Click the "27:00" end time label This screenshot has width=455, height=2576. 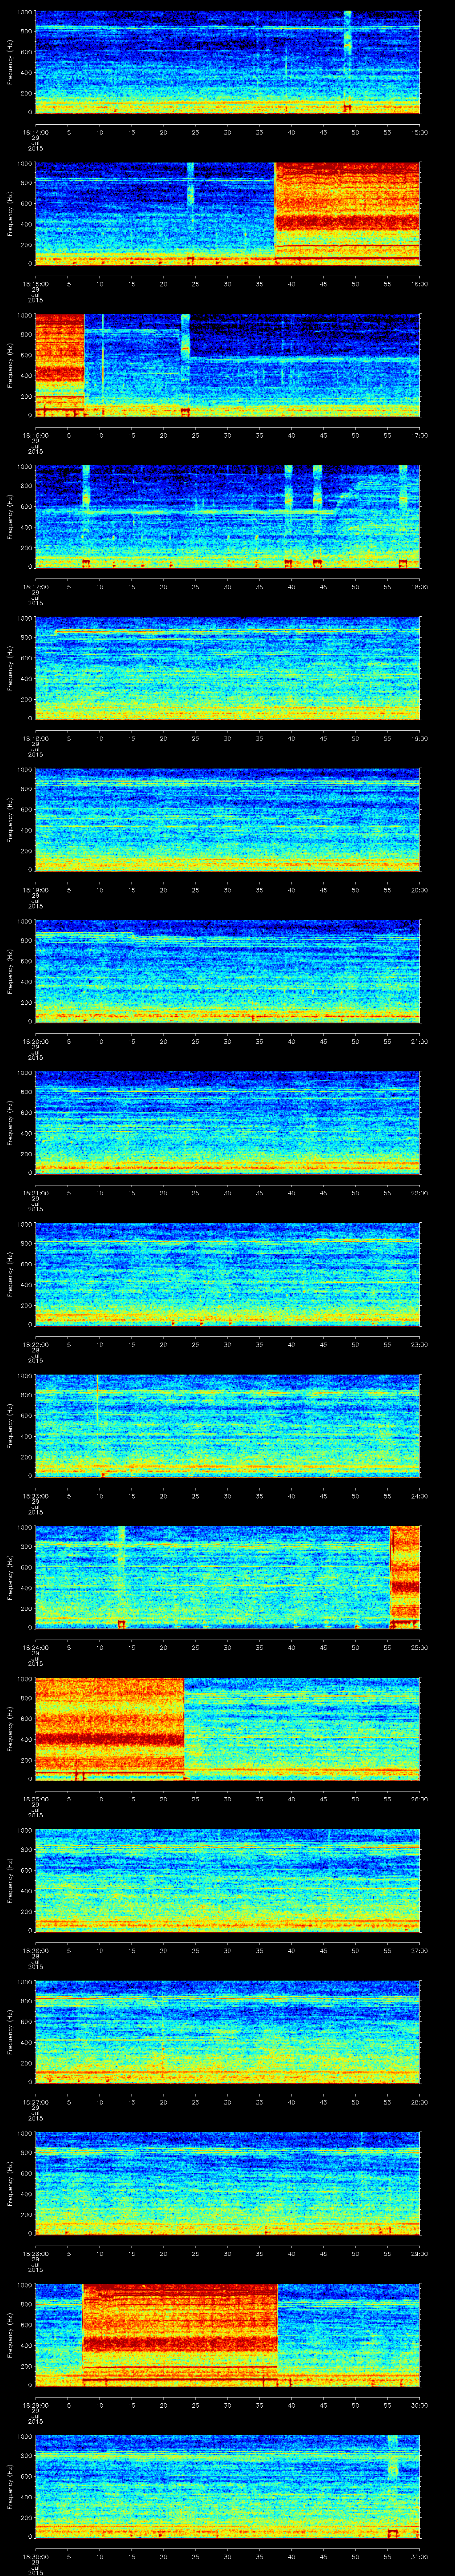[x=419, y=1949]
